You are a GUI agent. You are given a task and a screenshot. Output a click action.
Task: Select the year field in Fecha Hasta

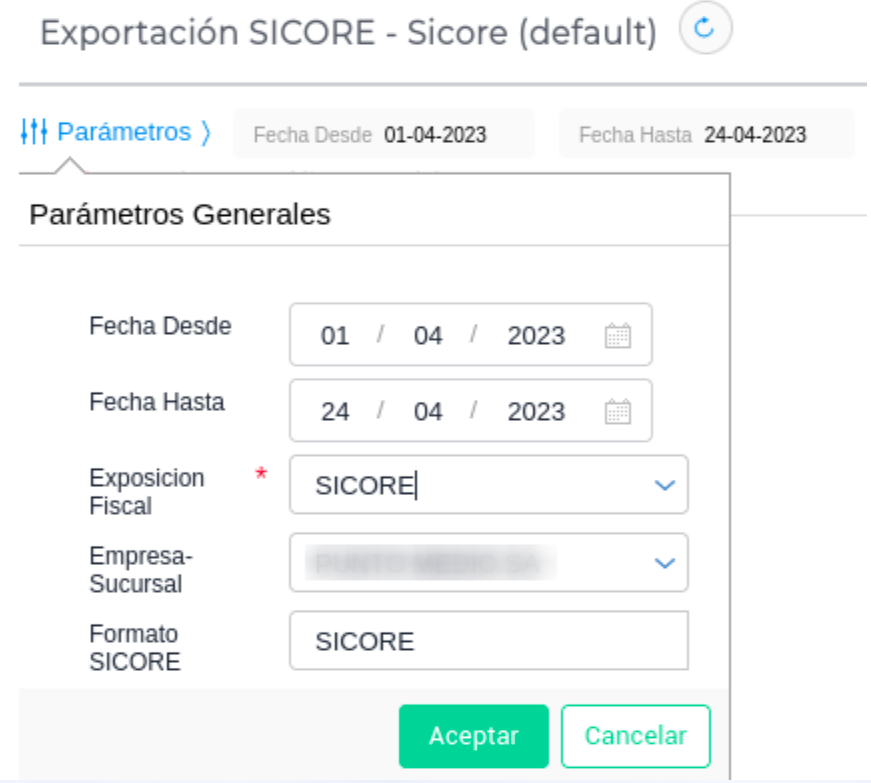coord(536,412)
